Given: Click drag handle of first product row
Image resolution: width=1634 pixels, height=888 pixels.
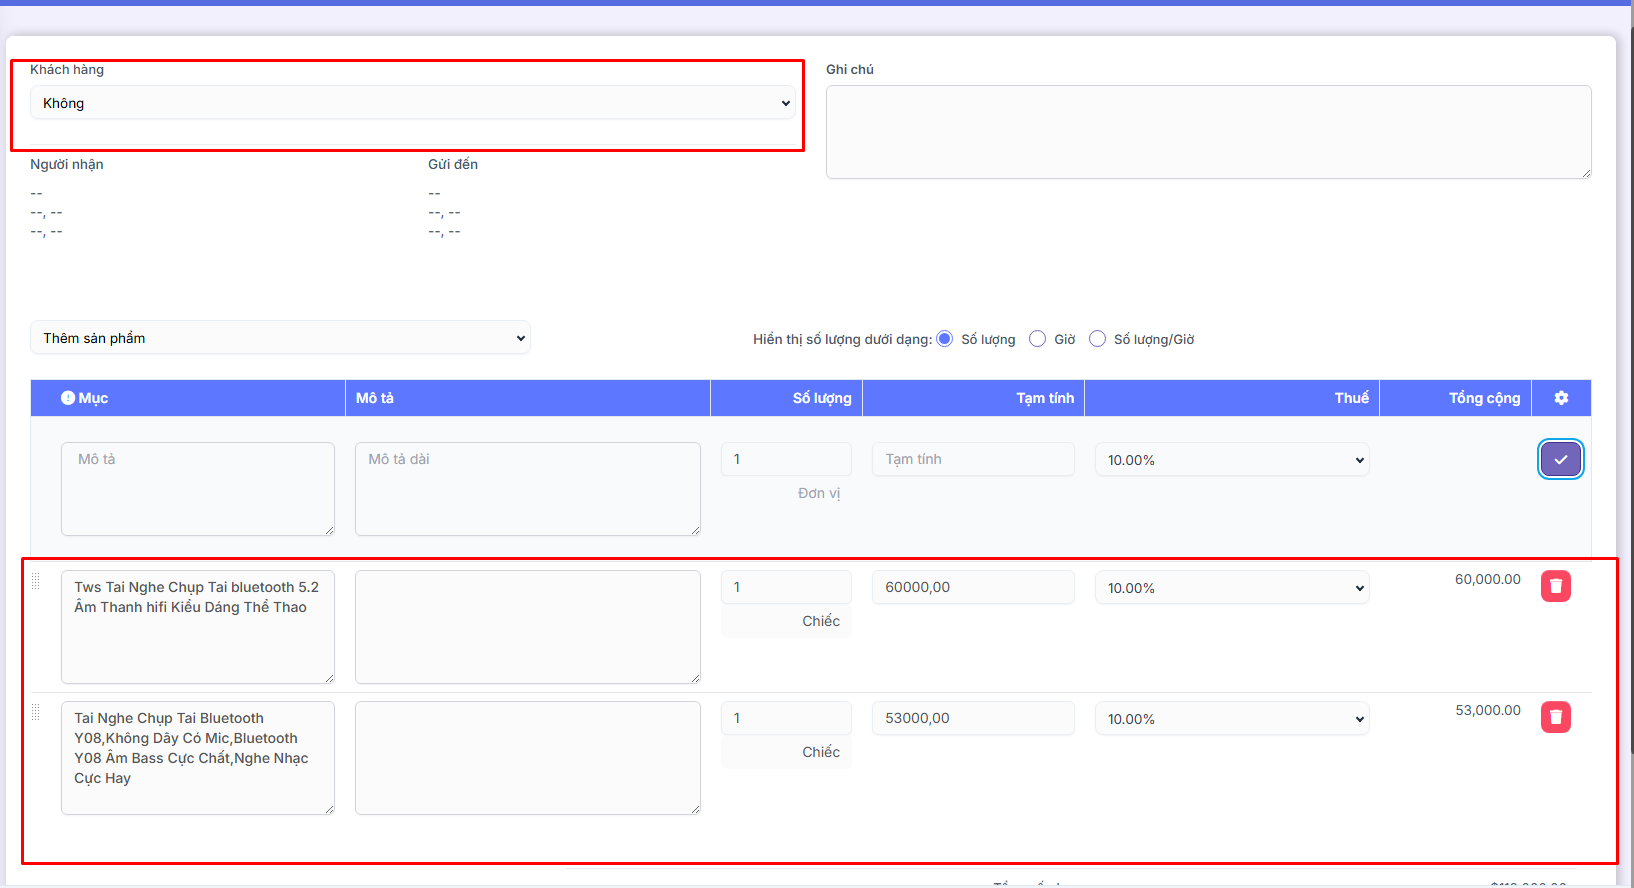Looking at the screenshot, I should pyautogui.click(x=36, y=581).
